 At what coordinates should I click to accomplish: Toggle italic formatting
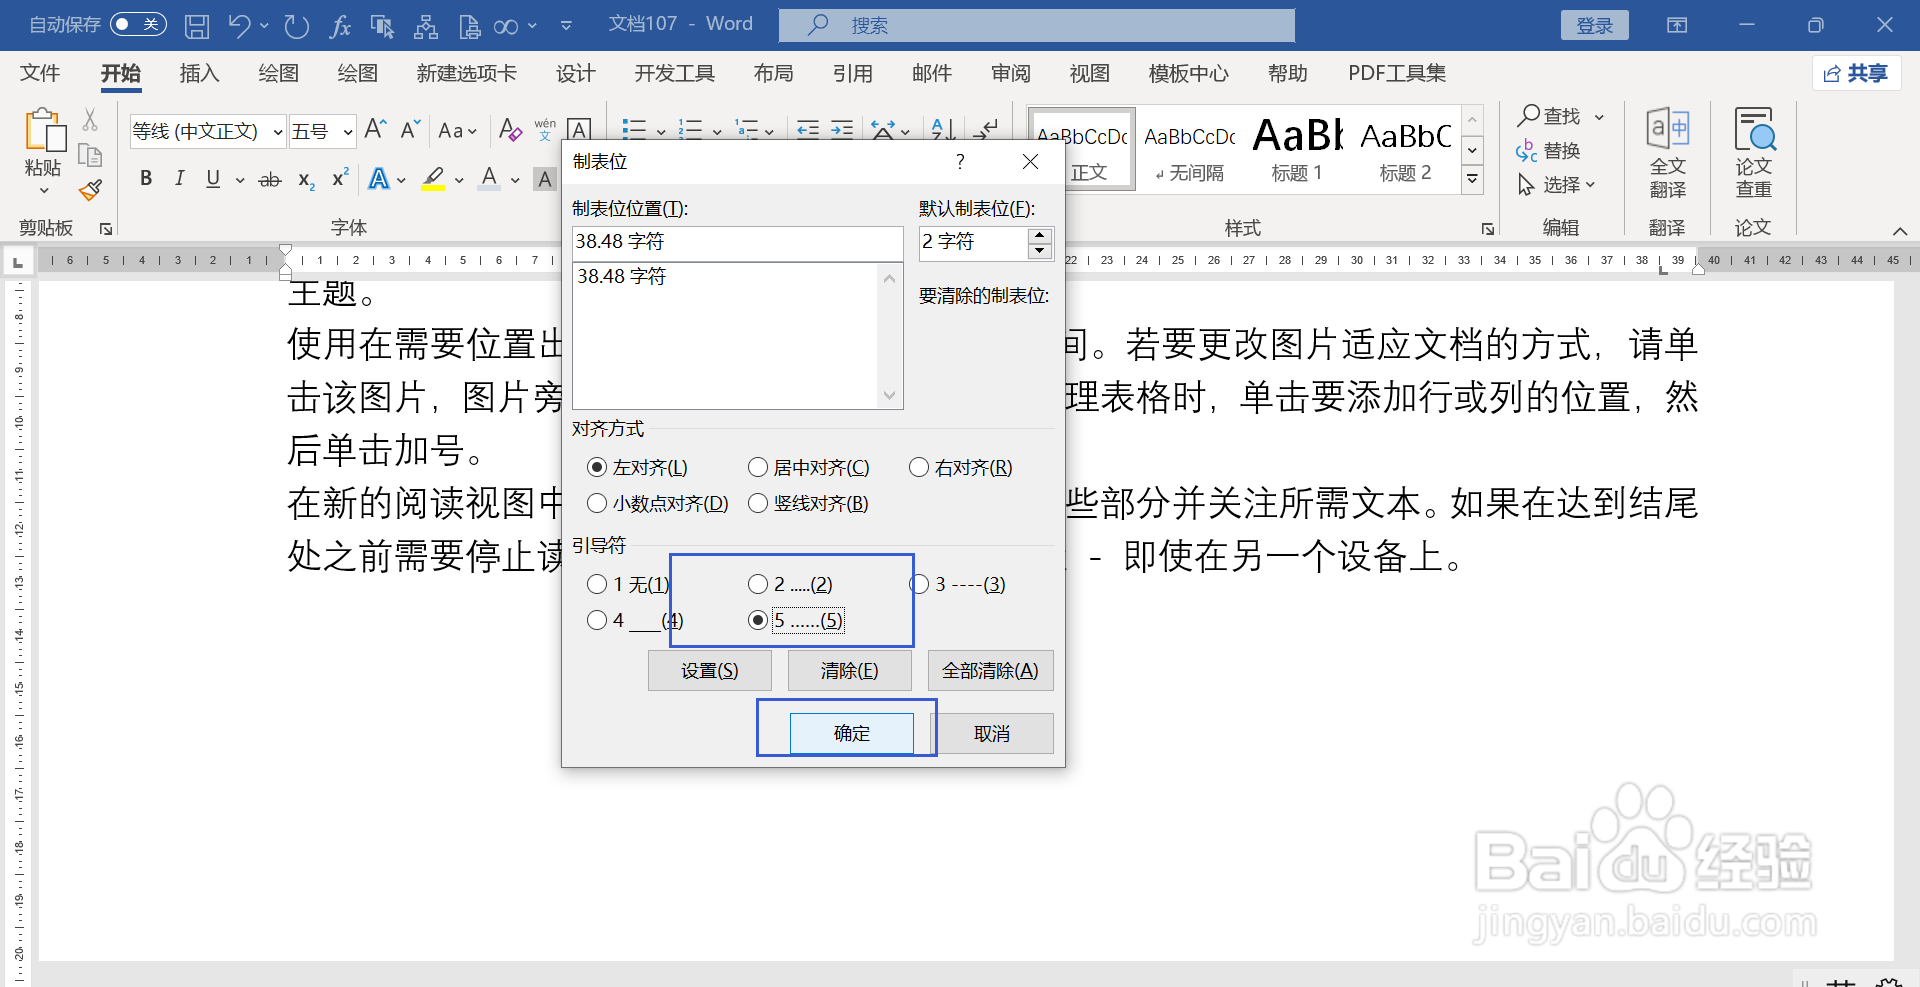(x=179, y=179)
